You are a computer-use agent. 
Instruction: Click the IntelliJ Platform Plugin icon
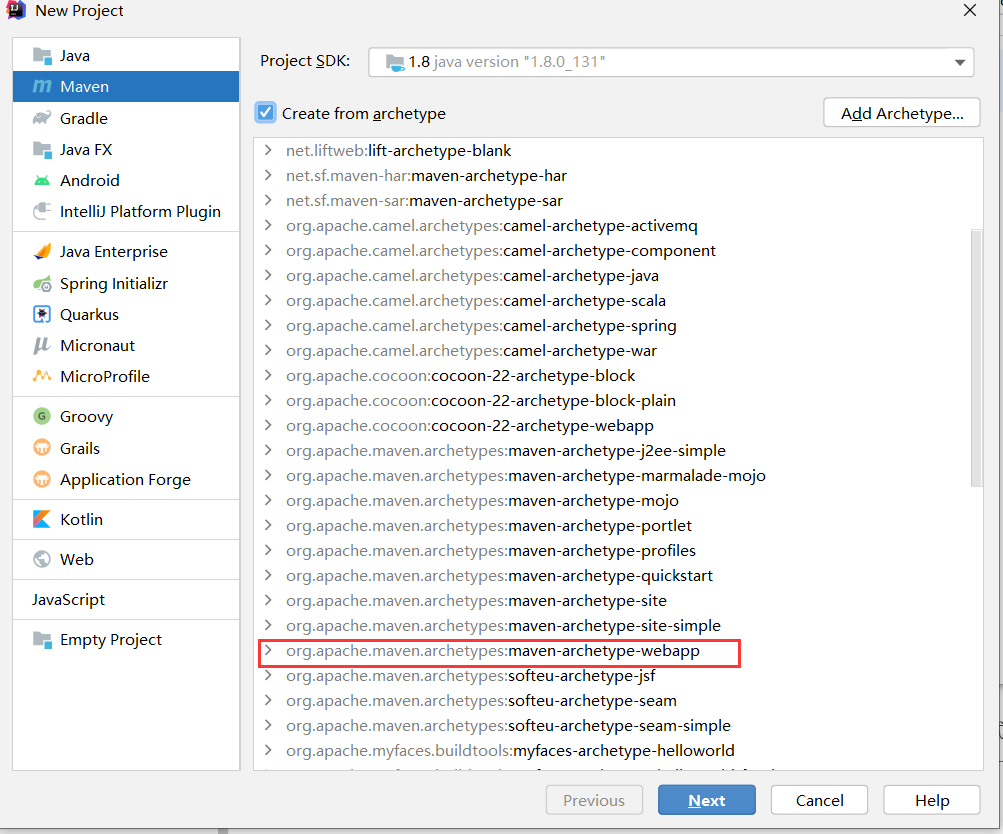42,211
